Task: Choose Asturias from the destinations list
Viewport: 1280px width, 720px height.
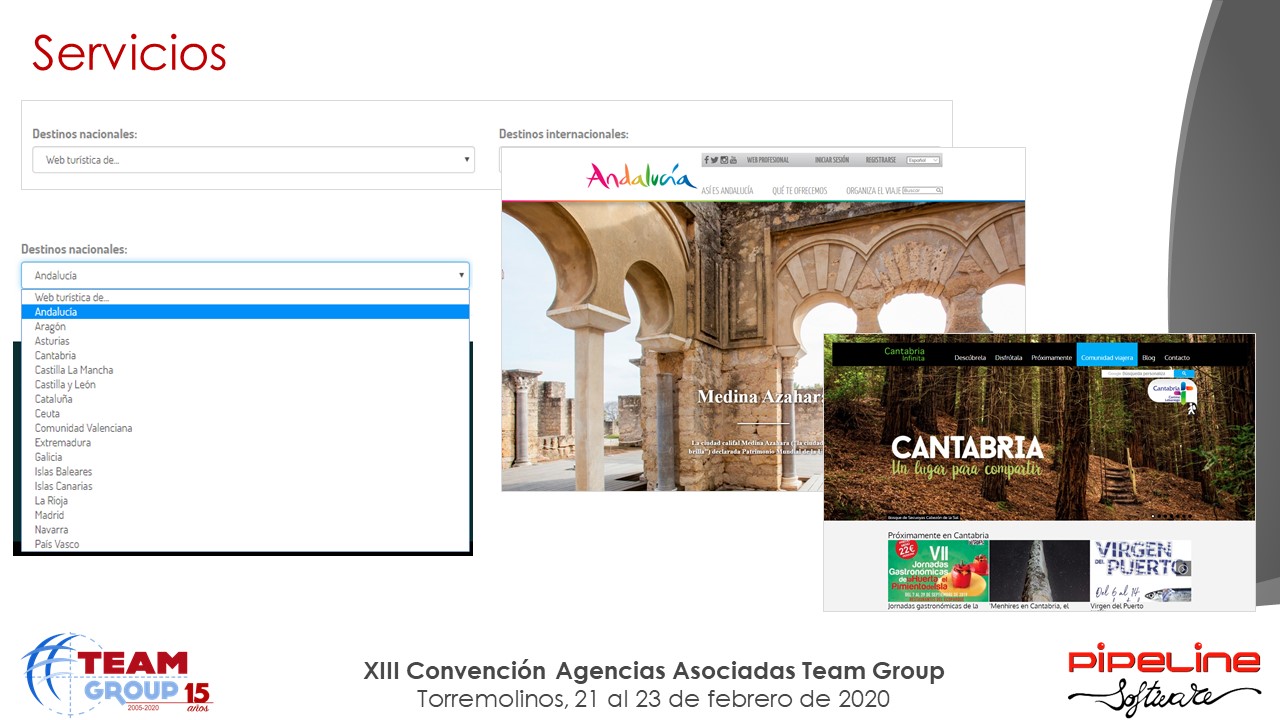Action: pyautogui.click(x=245, y=341)
